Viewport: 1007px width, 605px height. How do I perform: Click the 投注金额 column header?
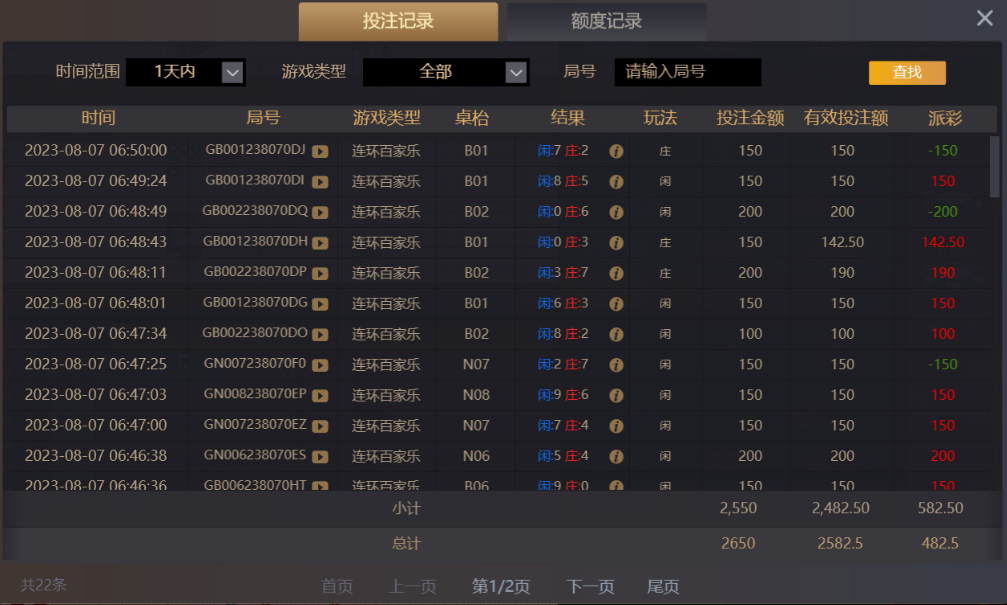pos(750,118)
